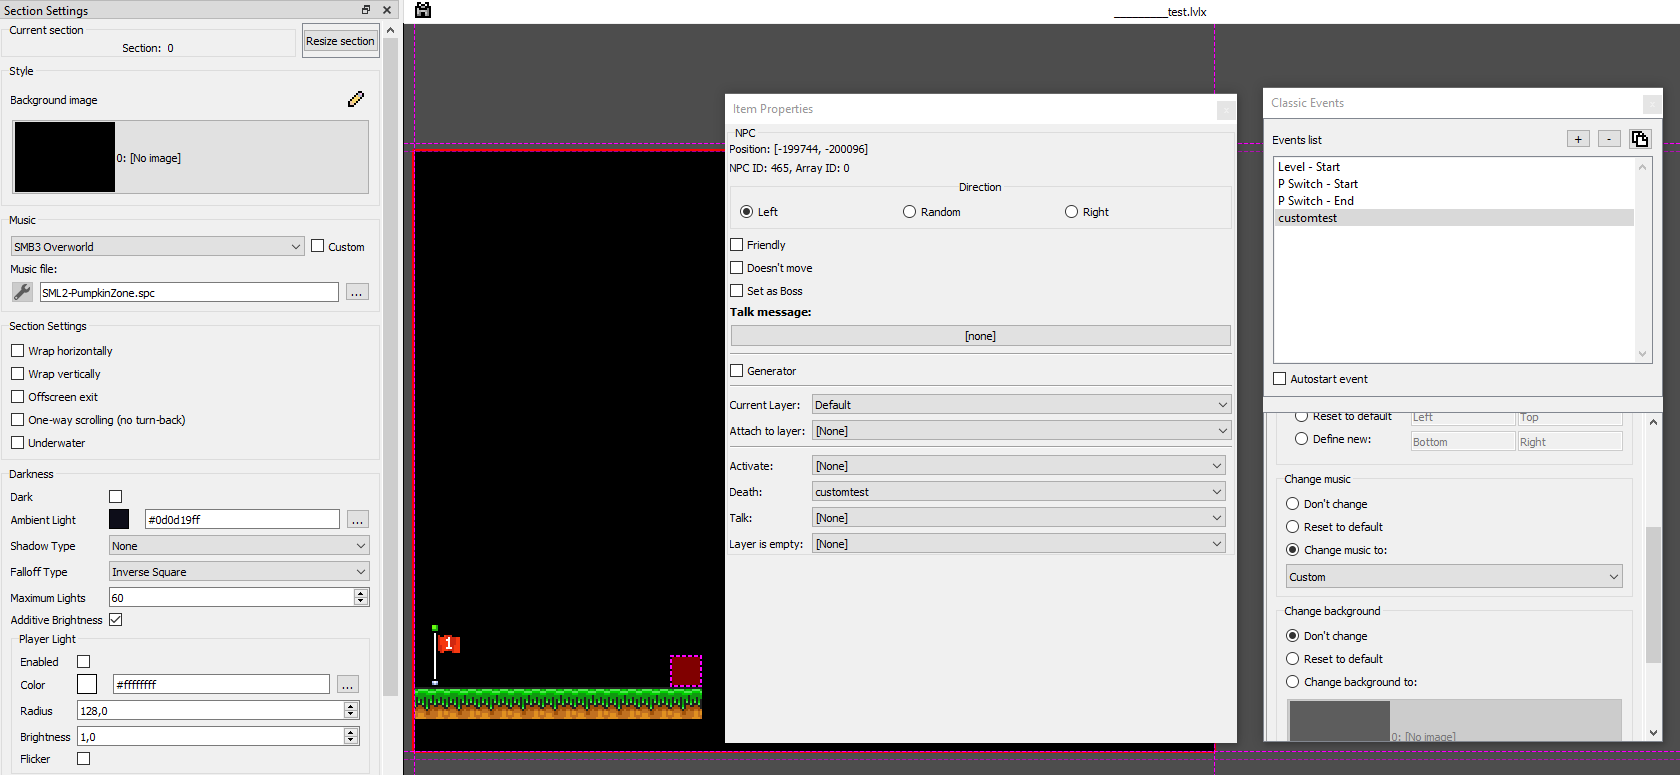Select Level - Start event

pos(1454,167)
